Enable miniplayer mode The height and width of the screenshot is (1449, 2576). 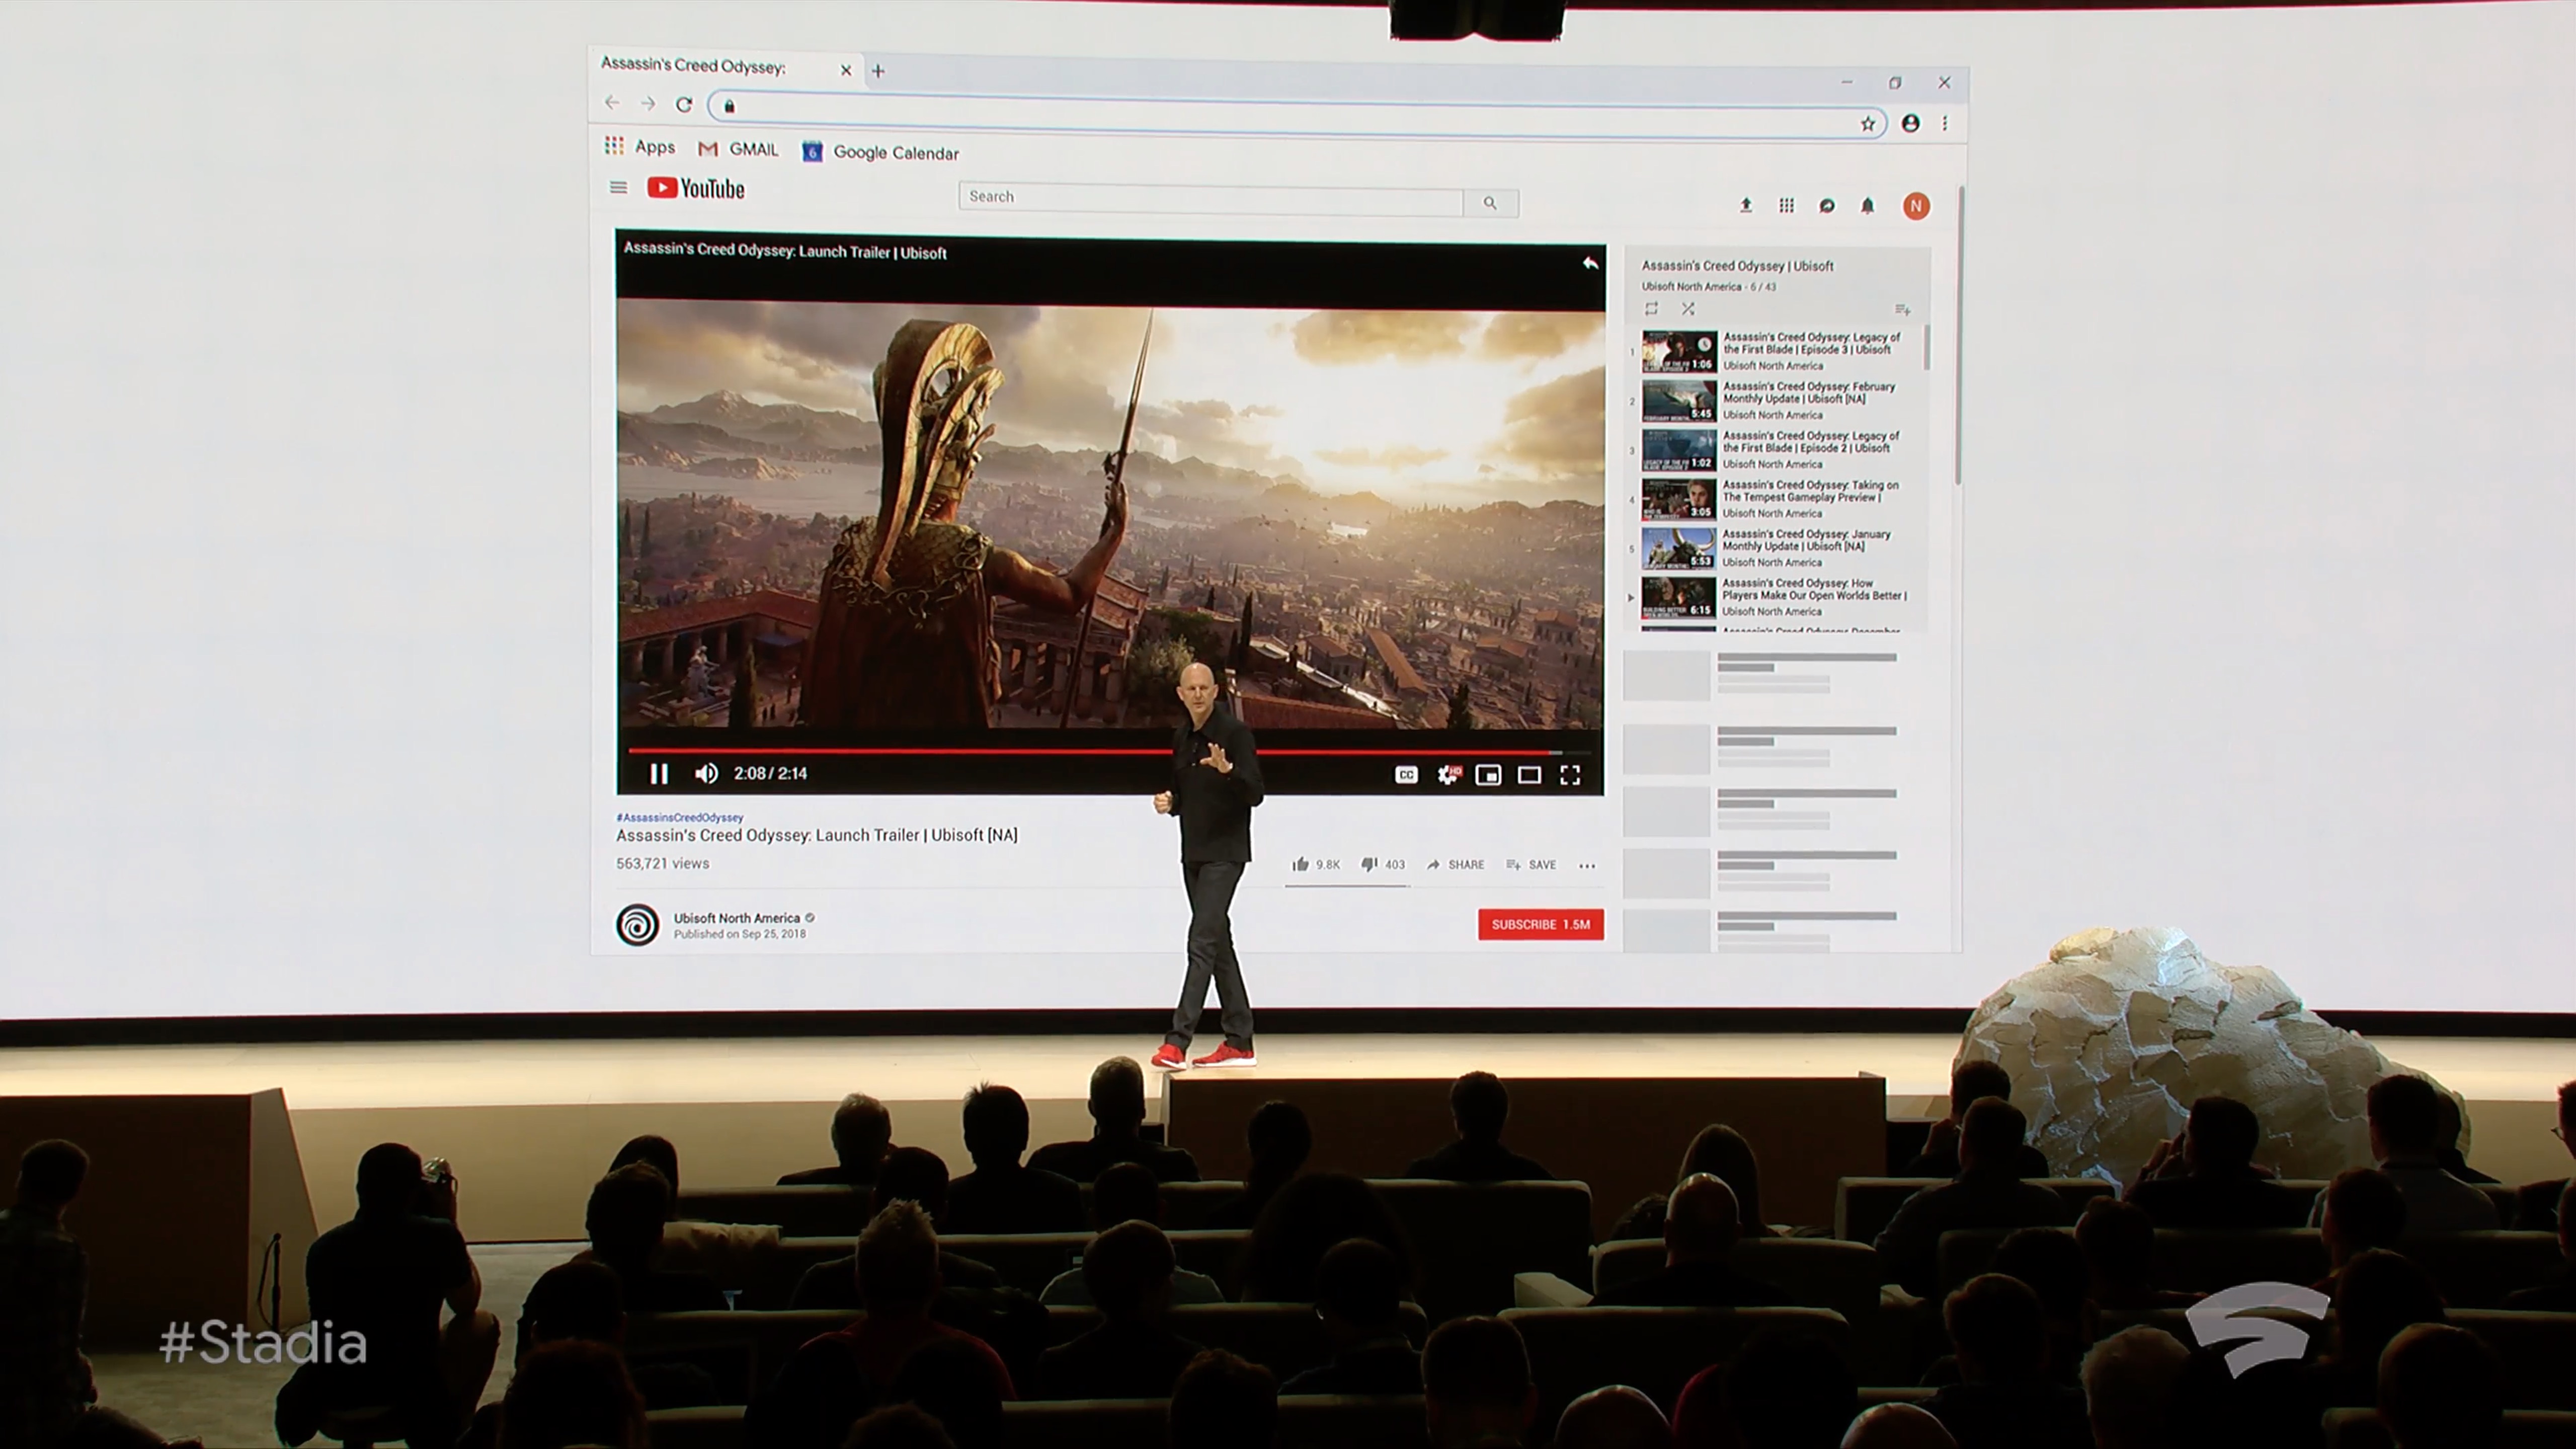tap(1488, 775)
